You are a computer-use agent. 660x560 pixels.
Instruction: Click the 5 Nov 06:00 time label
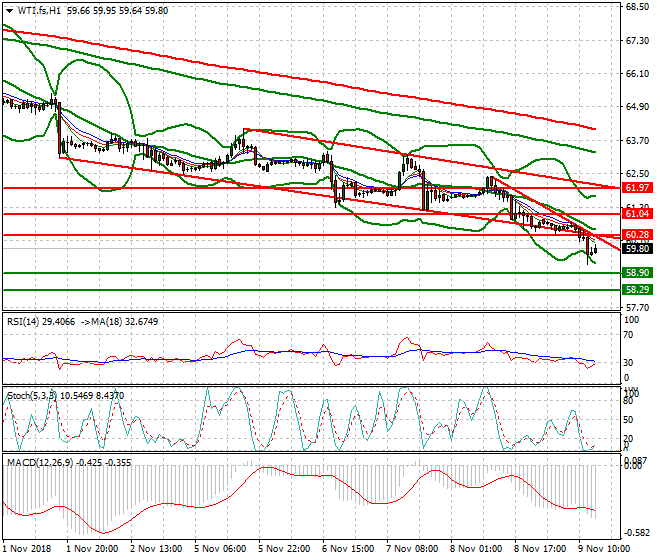[x=220, y=549]
